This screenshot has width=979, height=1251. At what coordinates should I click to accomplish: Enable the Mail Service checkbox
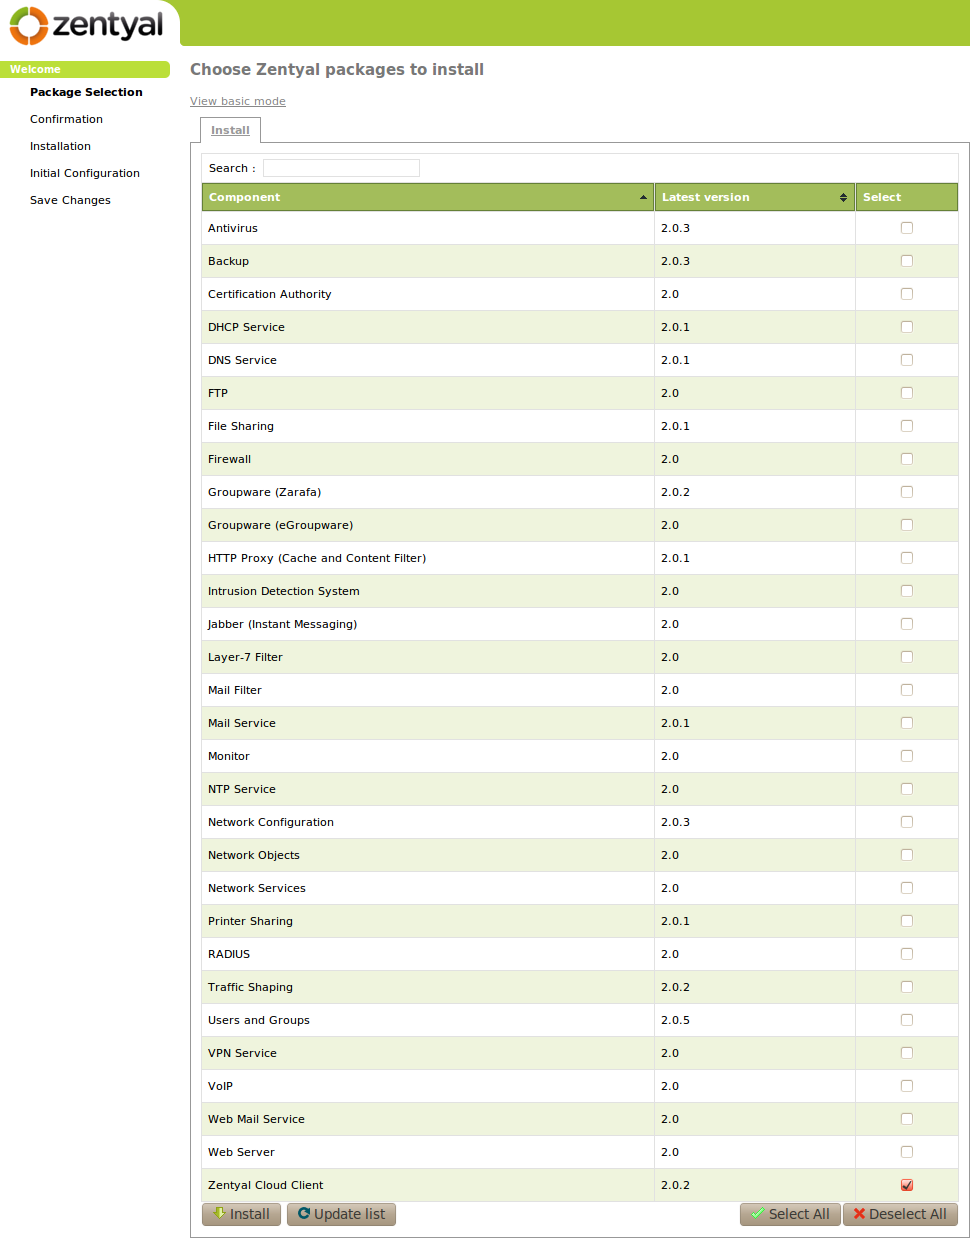tap(907, 723)
